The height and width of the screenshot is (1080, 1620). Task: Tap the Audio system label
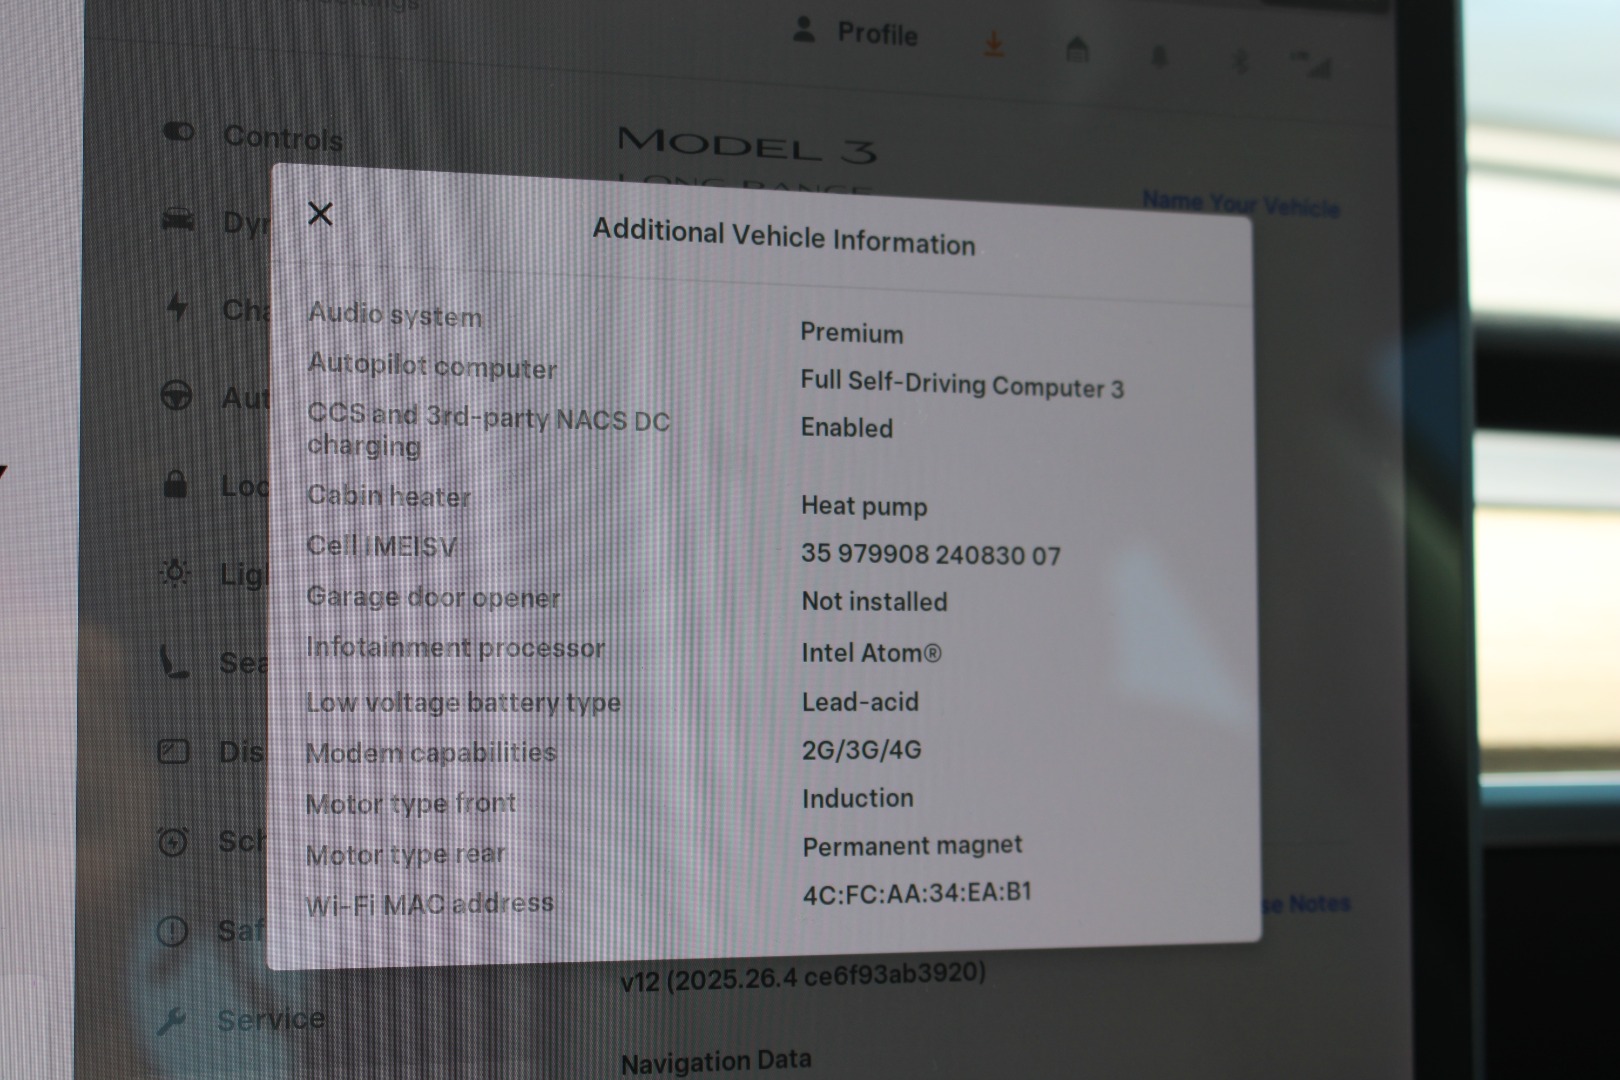click(x=395, y=314)
